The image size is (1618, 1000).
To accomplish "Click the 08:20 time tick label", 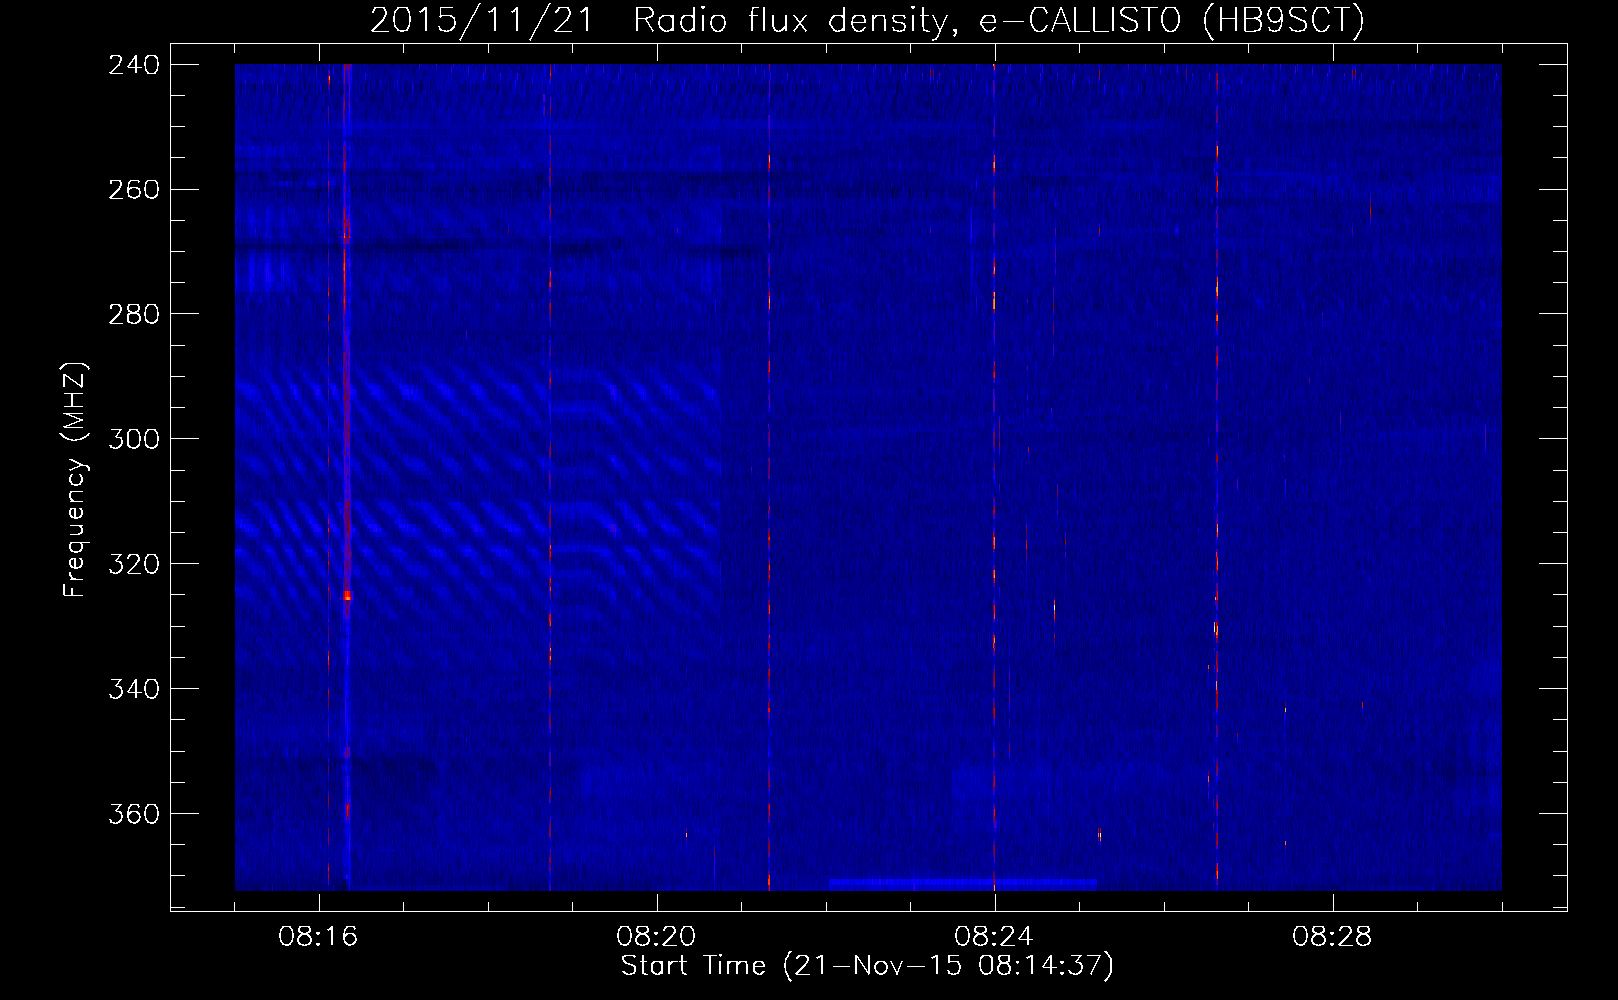I will 657,938.
